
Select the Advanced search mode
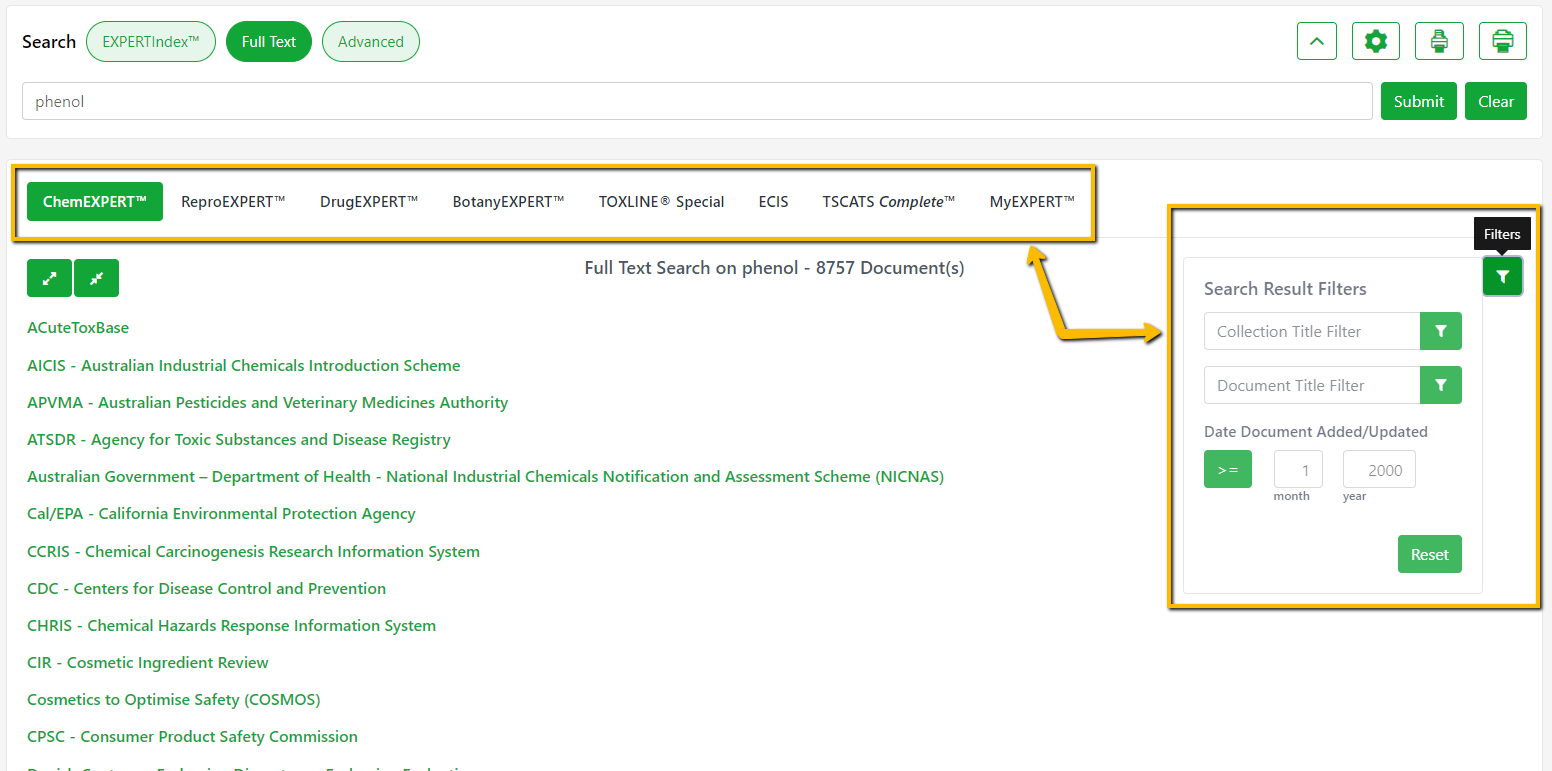pyautogui.click(x=370, y=42)
